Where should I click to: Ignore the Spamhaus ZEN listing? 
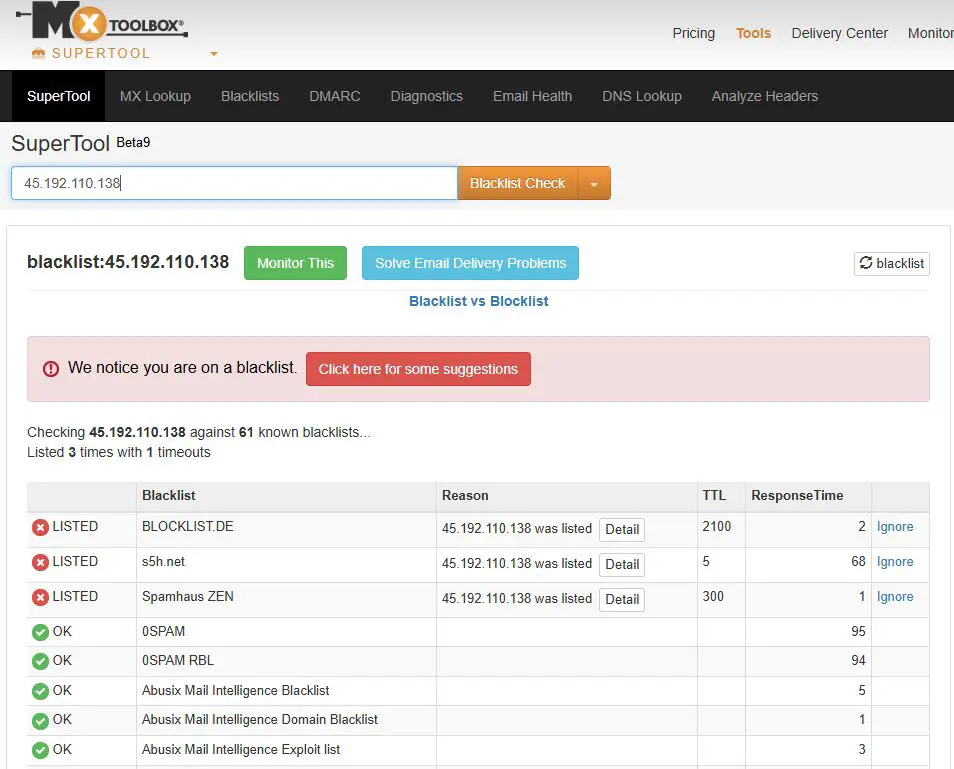point(894,596)
